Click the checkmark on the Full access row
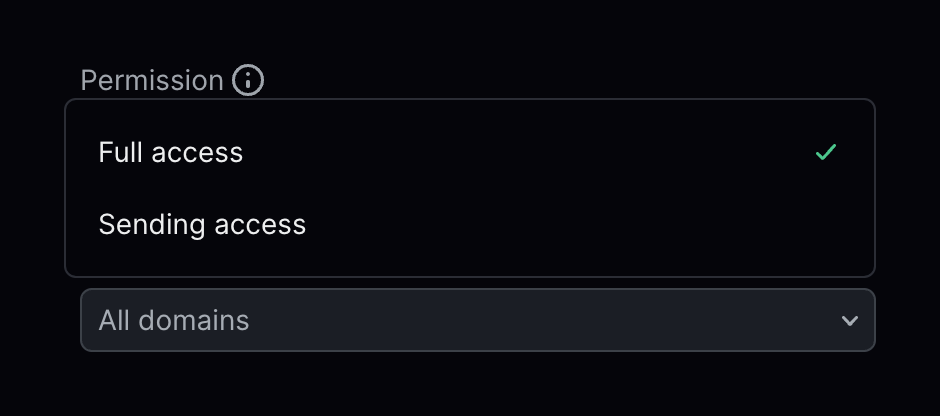The image size is (940, 416). pyautogui.click(x=826, y=153)
